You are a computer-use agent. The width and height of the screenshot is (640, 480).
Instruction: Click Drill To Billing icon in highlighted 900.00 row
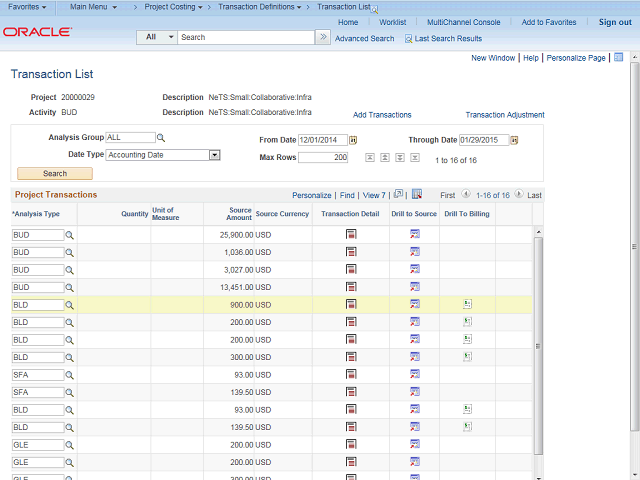pos(467,304)
